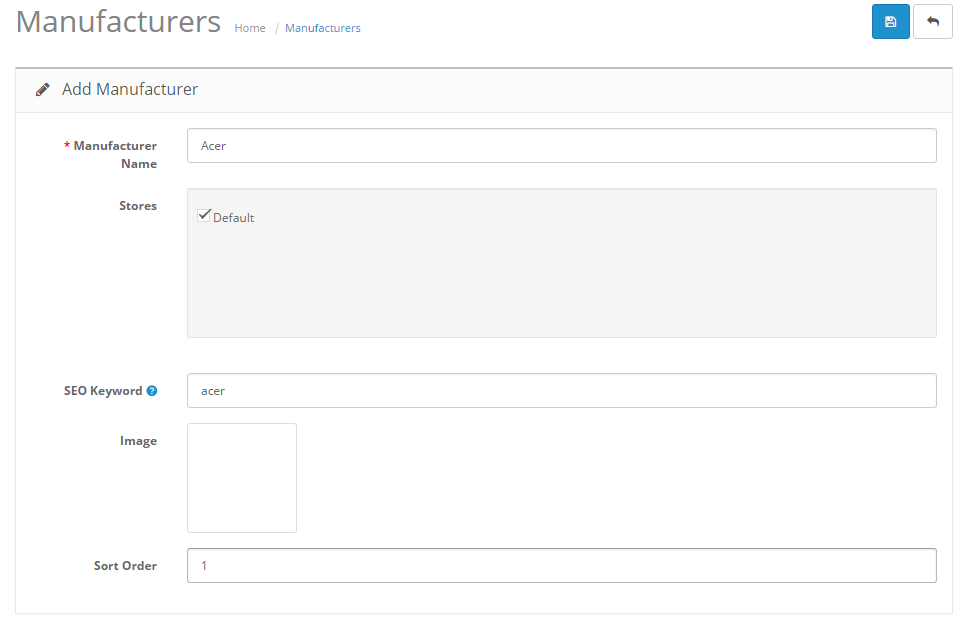Click the Stores field label
This screenshot has height=626, width=966.
tap(138, 206)
